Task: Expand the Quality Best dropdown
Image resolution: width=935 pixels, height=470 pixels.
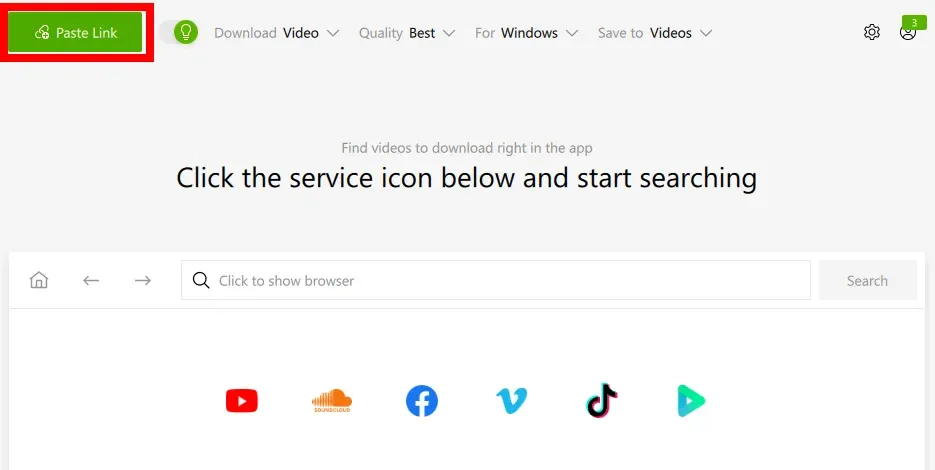Action: click(407, 33)
